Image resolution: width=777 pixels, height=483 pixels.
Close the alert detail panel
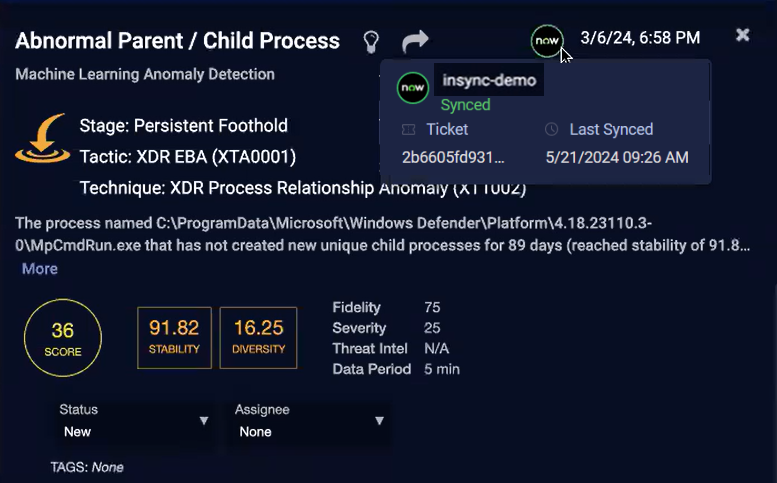point(742,35)
